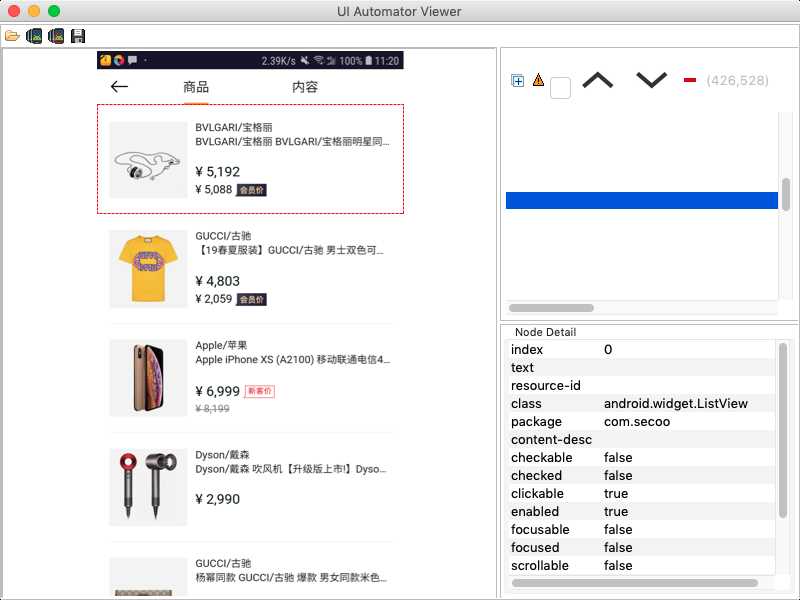Select the Apple iPhone XS (A2100) description

click(x=293, y=359)
